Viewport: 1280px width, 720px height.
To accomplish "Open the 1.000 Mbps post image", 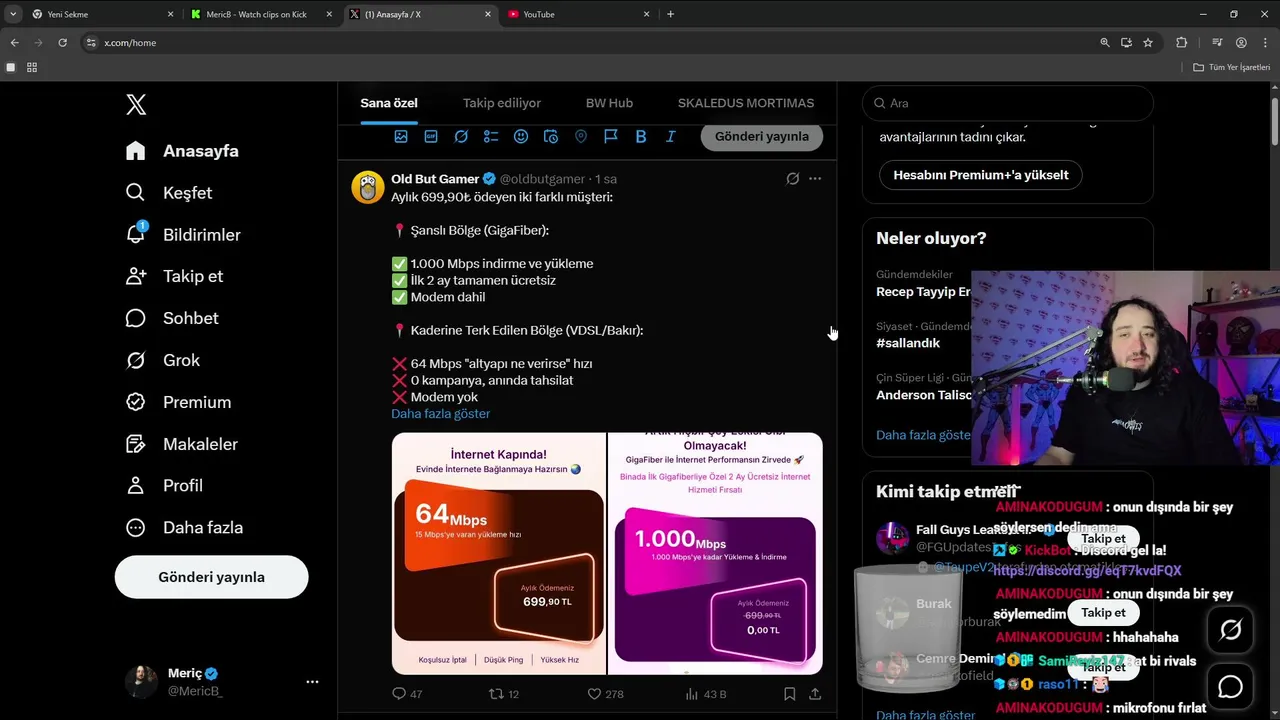I will [x=715, y=553].
